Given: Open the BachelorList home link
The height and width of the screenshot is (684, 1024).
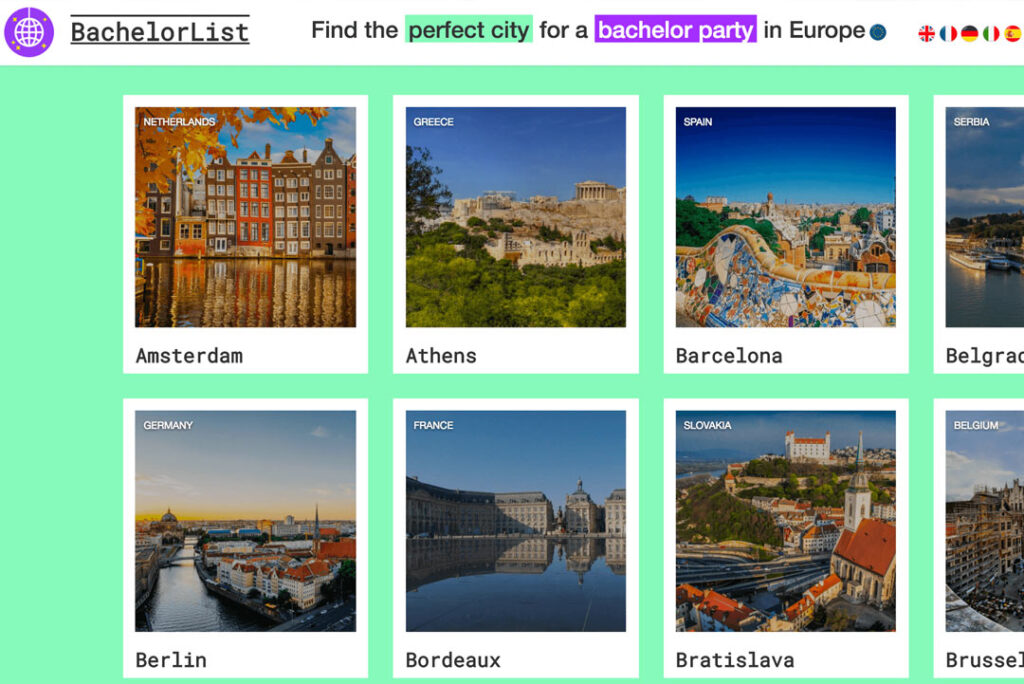Looking at the screenshot, I should coord(160,32).
